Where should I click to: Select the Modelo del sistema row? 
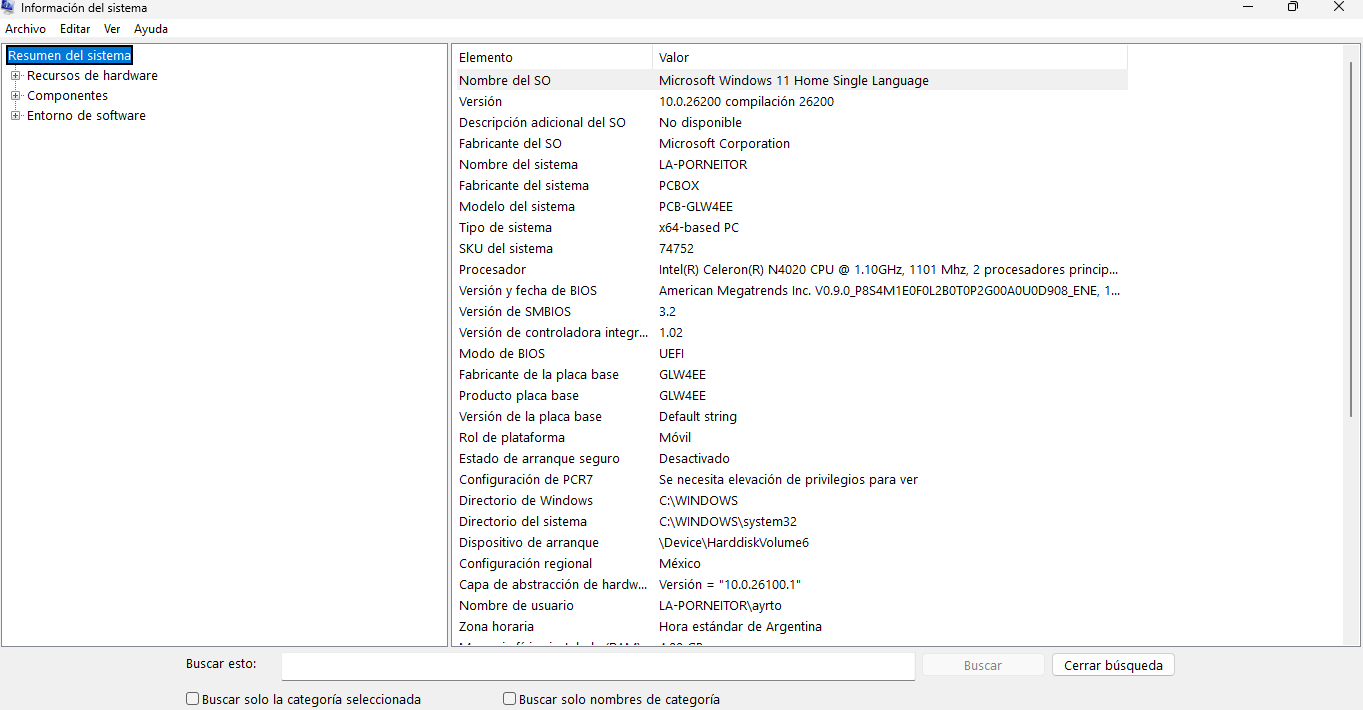pos(791,207)
